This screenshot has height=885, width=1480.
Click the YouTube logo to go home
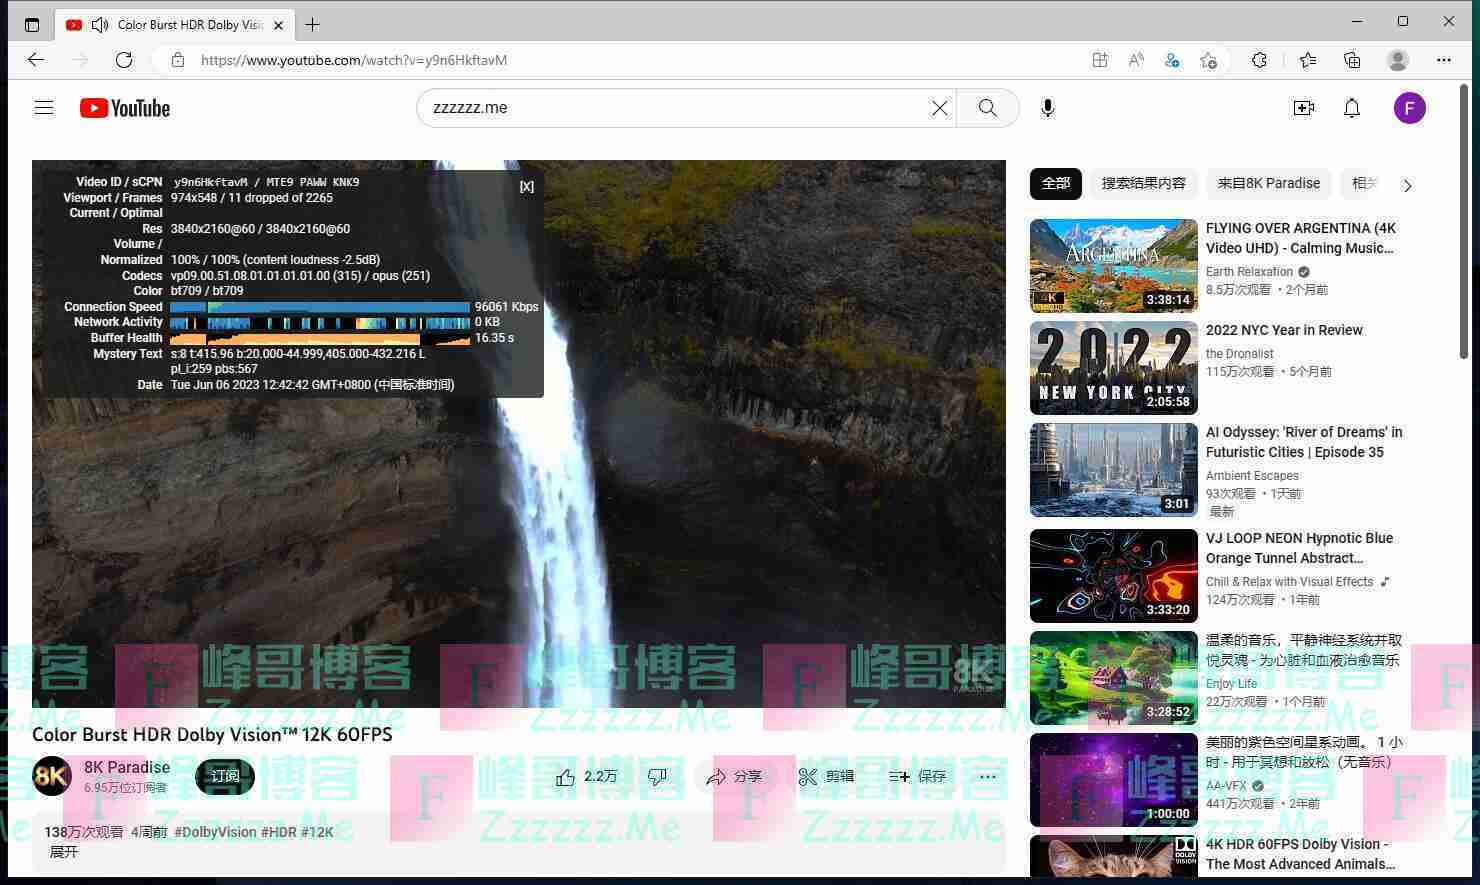click(x=125, y=108)
